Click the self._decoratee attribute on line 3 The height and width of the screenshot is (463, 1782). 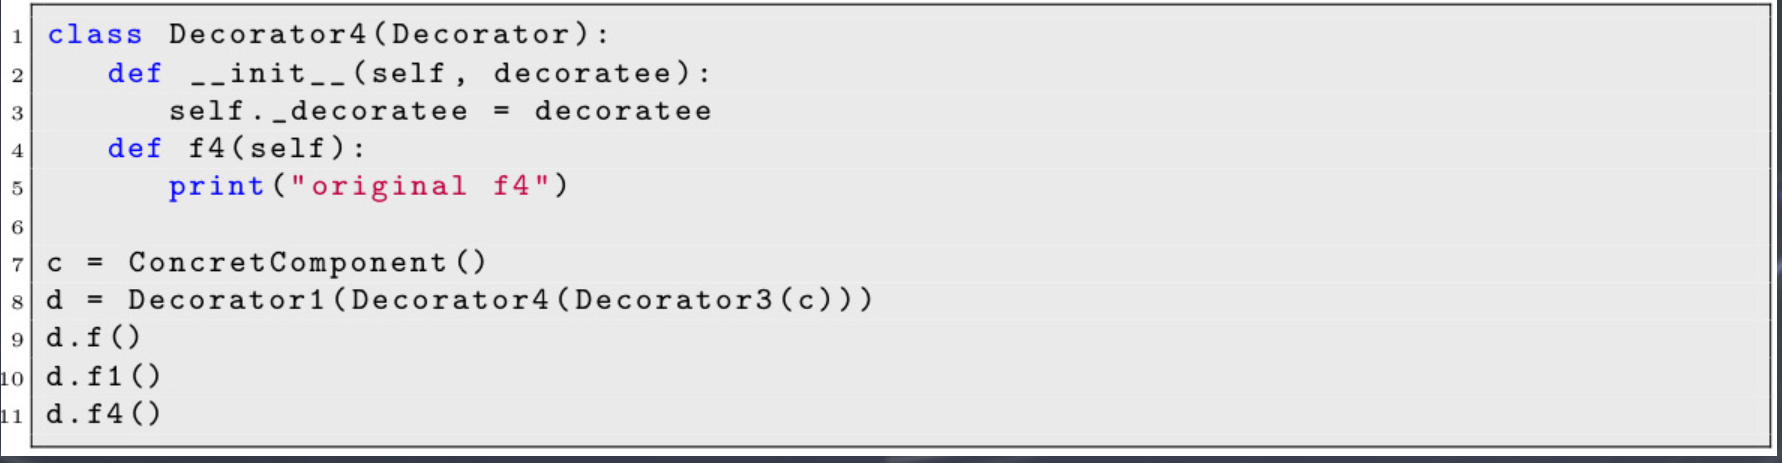tap(317, 111)
